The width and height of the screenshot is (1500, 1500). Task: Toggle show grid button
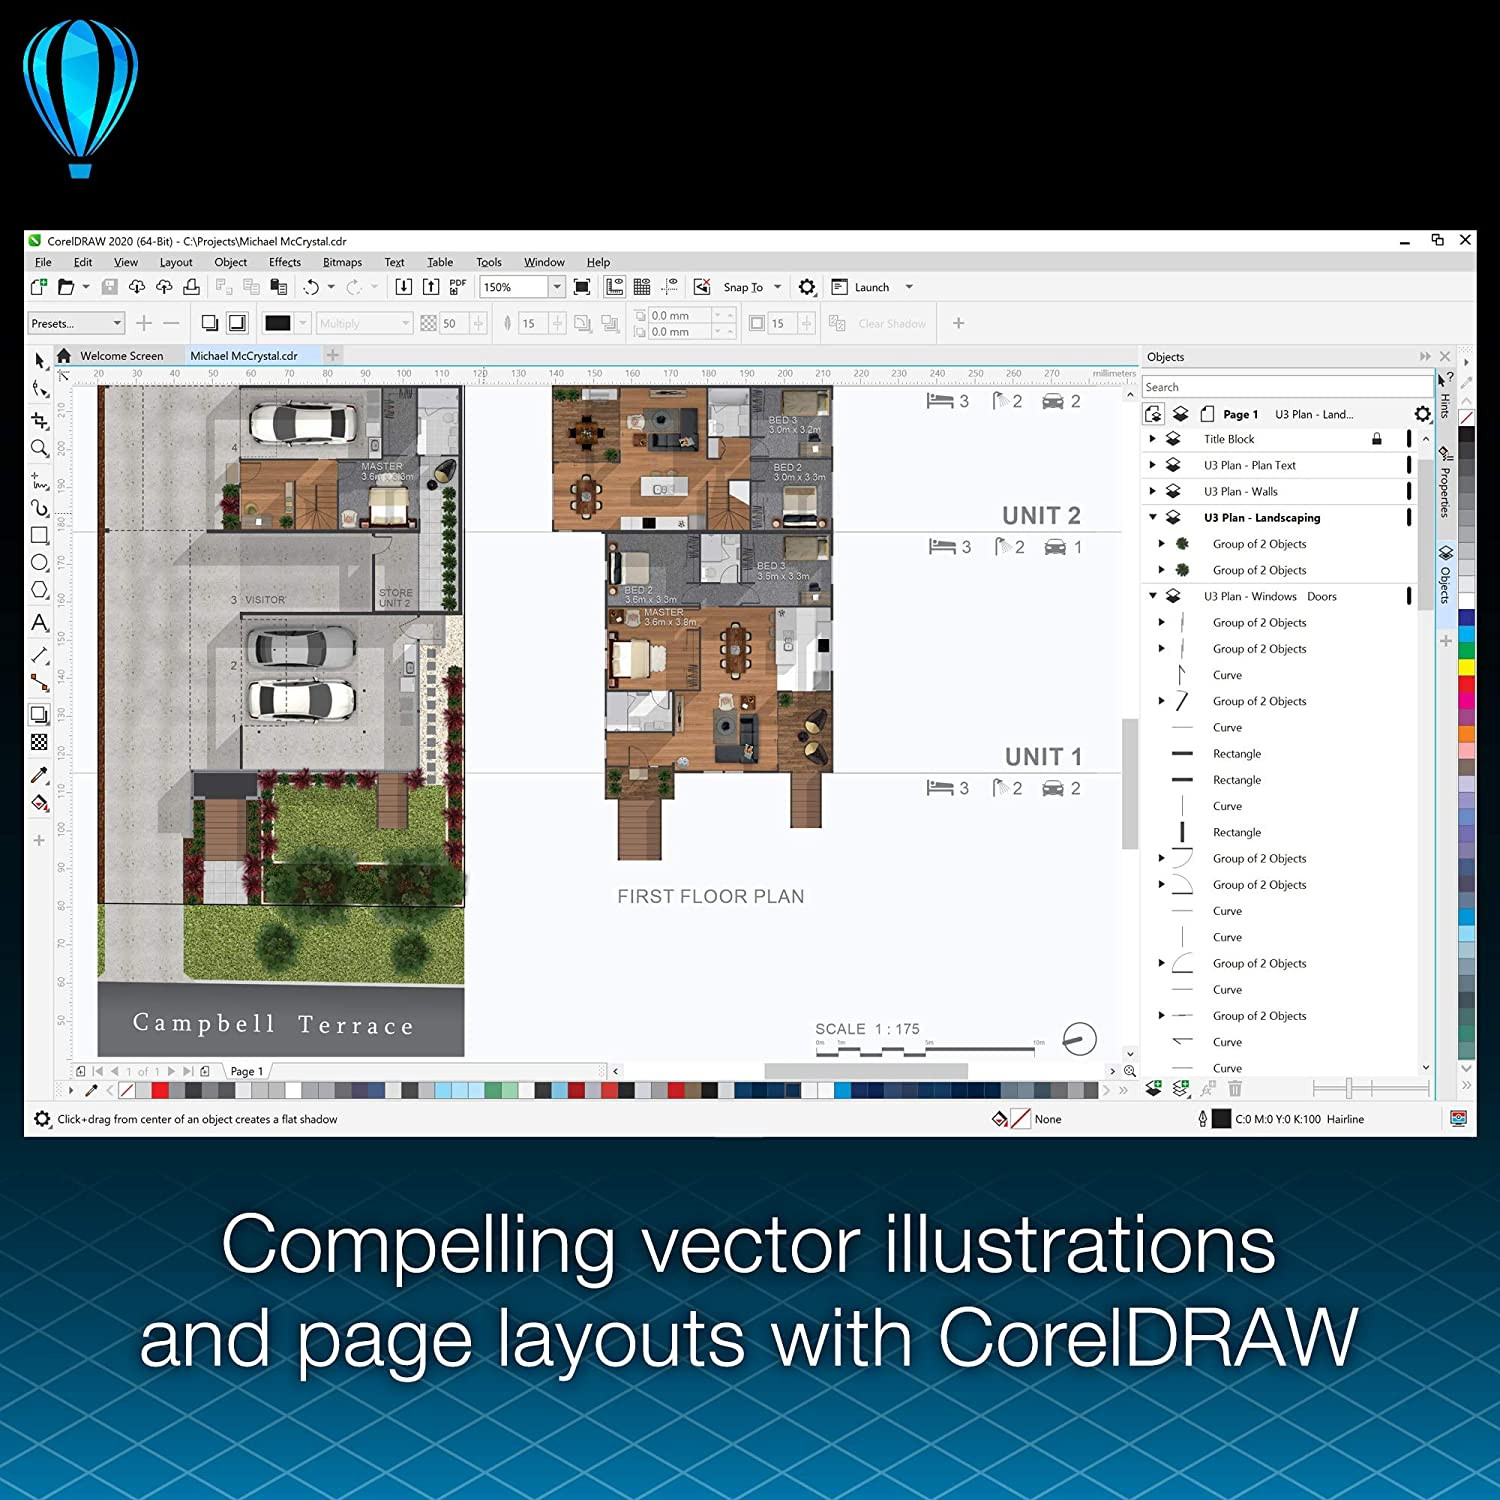coord(642,287)
